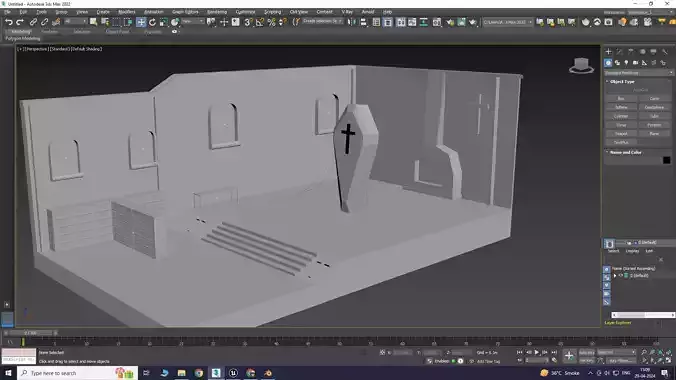Open Chrome from the taskbar
Image resolution: width=676 pixels, height=380 pixels.
[199, 373]
